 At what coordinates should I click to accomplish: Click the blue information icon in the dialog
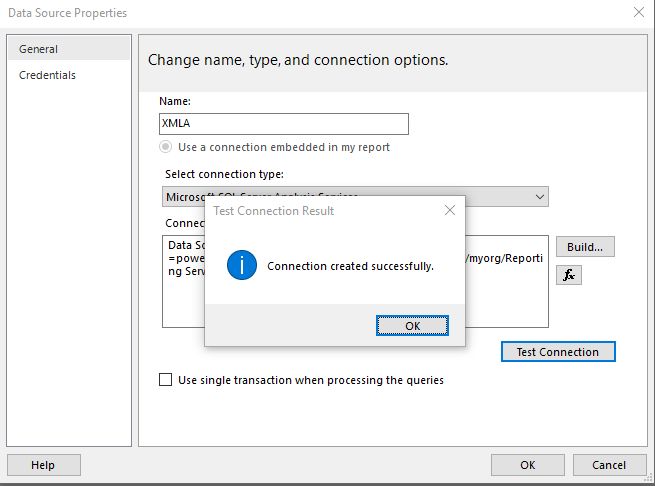(x=241, y=265)
